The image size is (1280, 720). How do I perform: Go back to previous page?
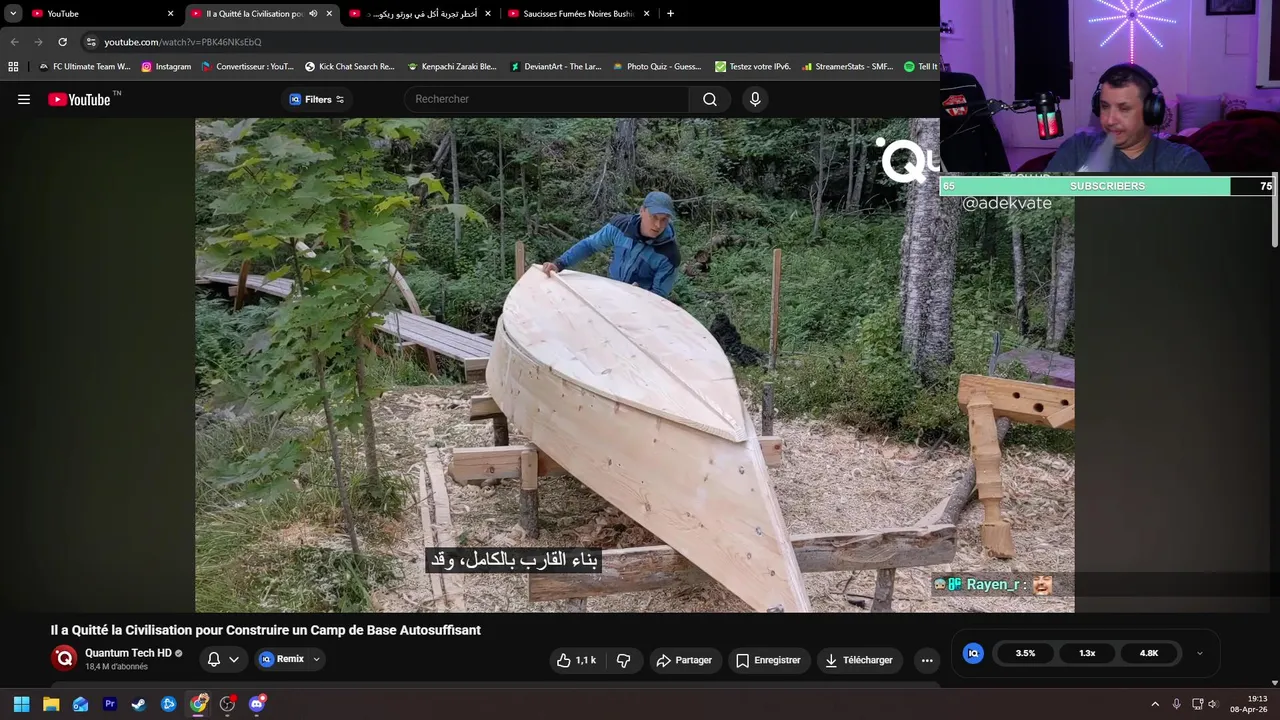14,42
